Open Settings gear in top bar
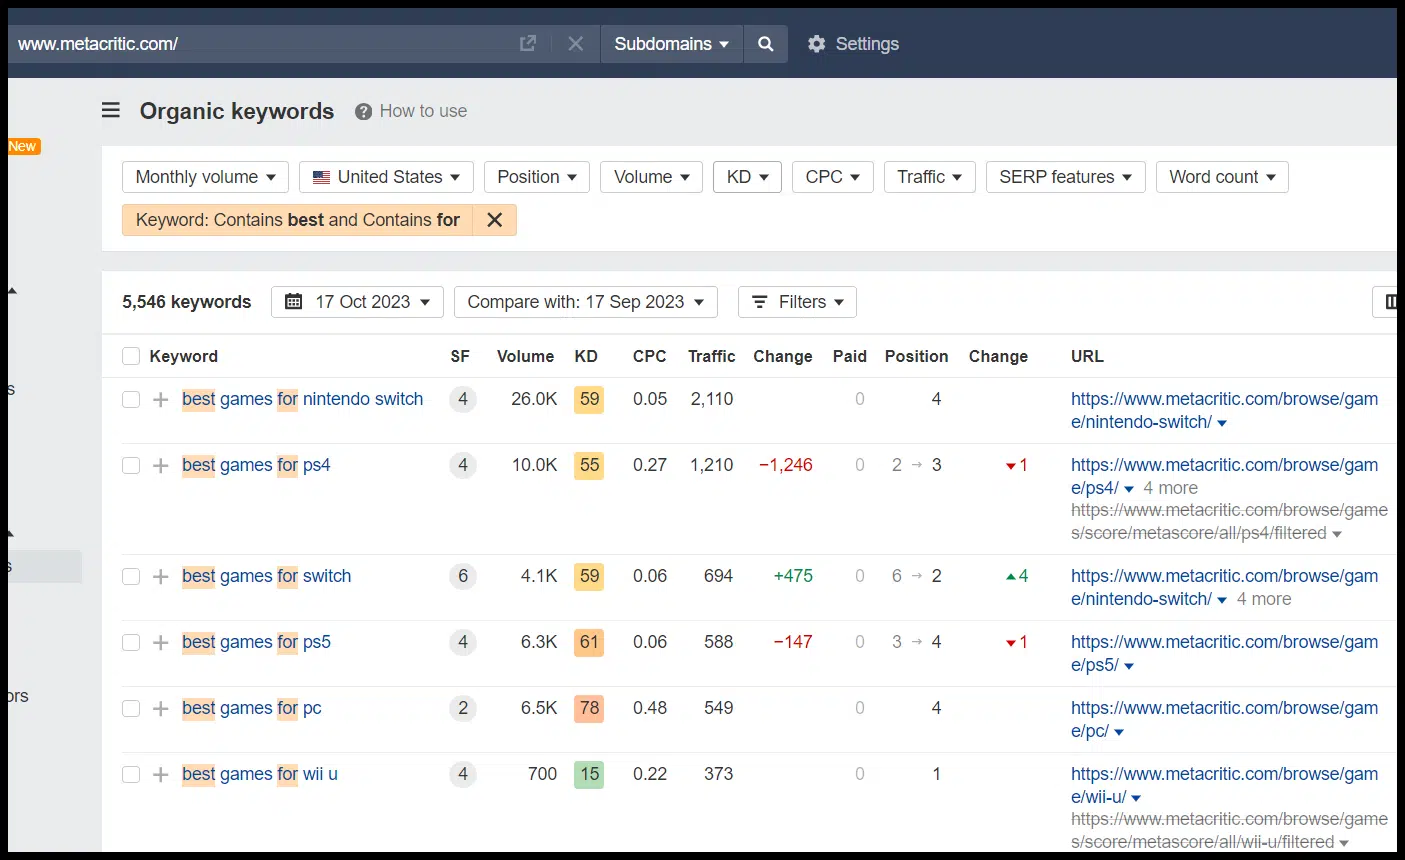This screenshot has width=1405, height=860. coord(817,44)
